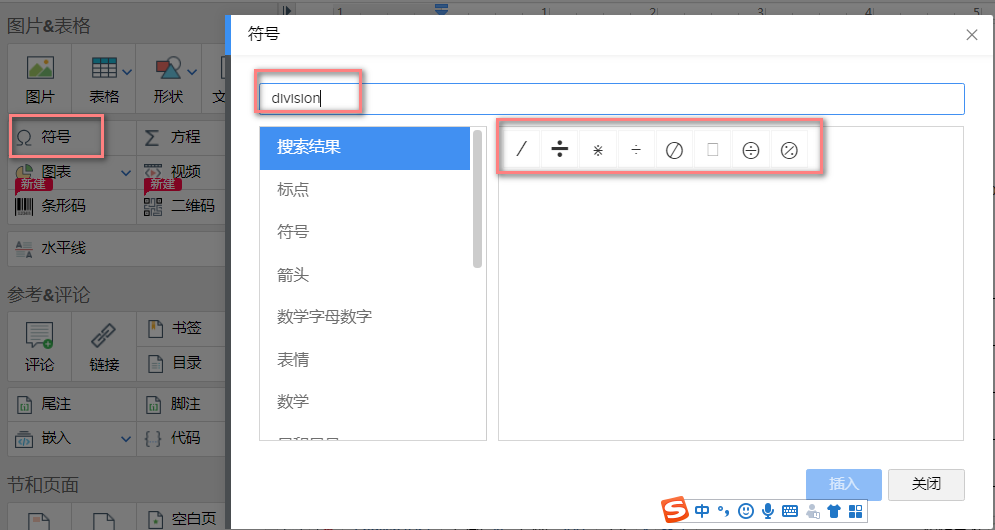
Task: Click the IME shirt skin icon
Action: (834, 511)
